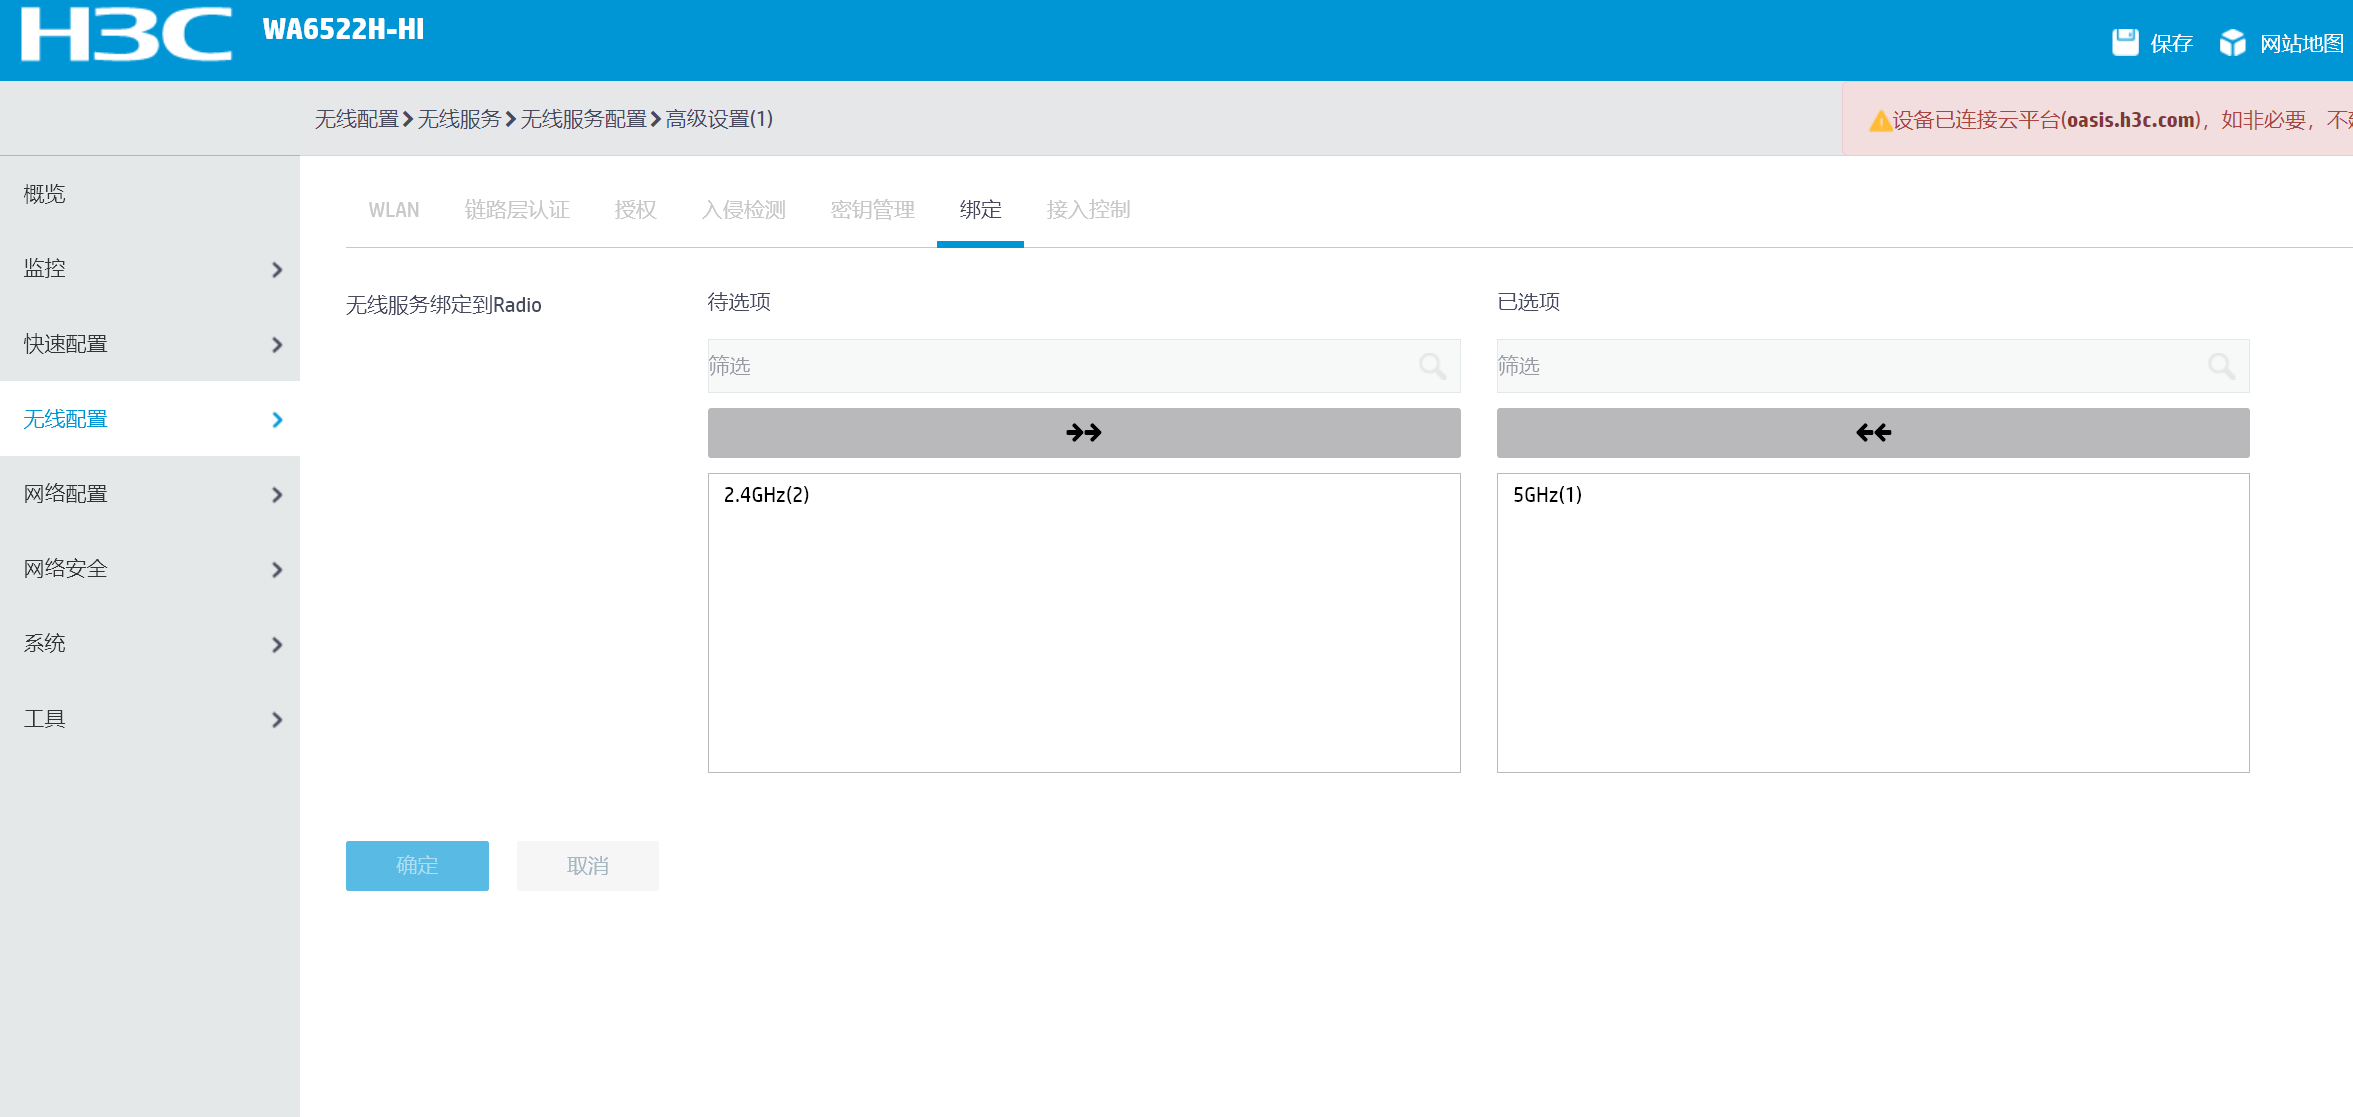This screenshot has width=2353, height=1117.
Task: Move all items left with double arrow
Action: point(1872,433)
